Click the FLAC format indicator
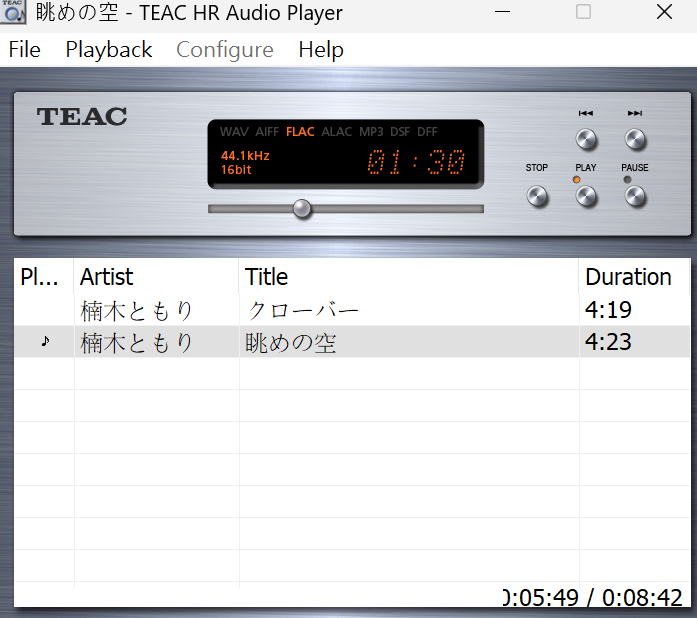This screenshot has height=618, width=697. click(300, 132)
